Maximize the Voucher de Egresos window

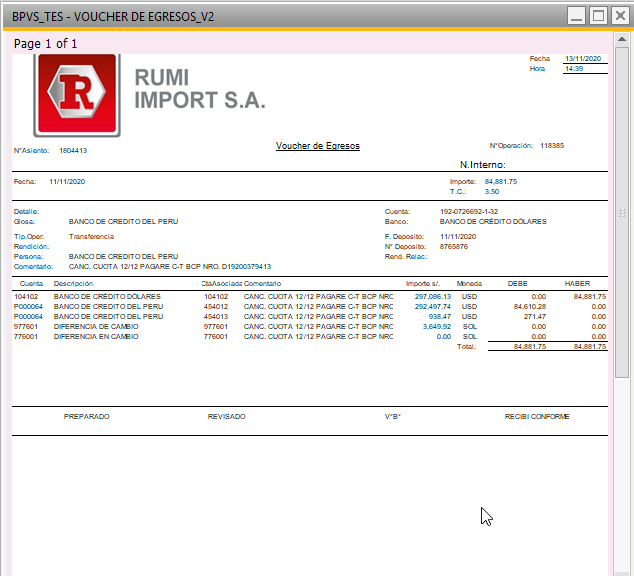598,16
